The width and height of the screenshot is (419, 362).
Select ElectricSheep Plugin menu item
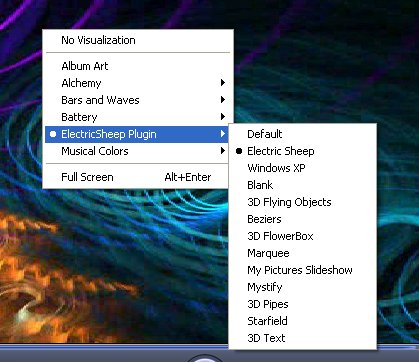point(138,134)
